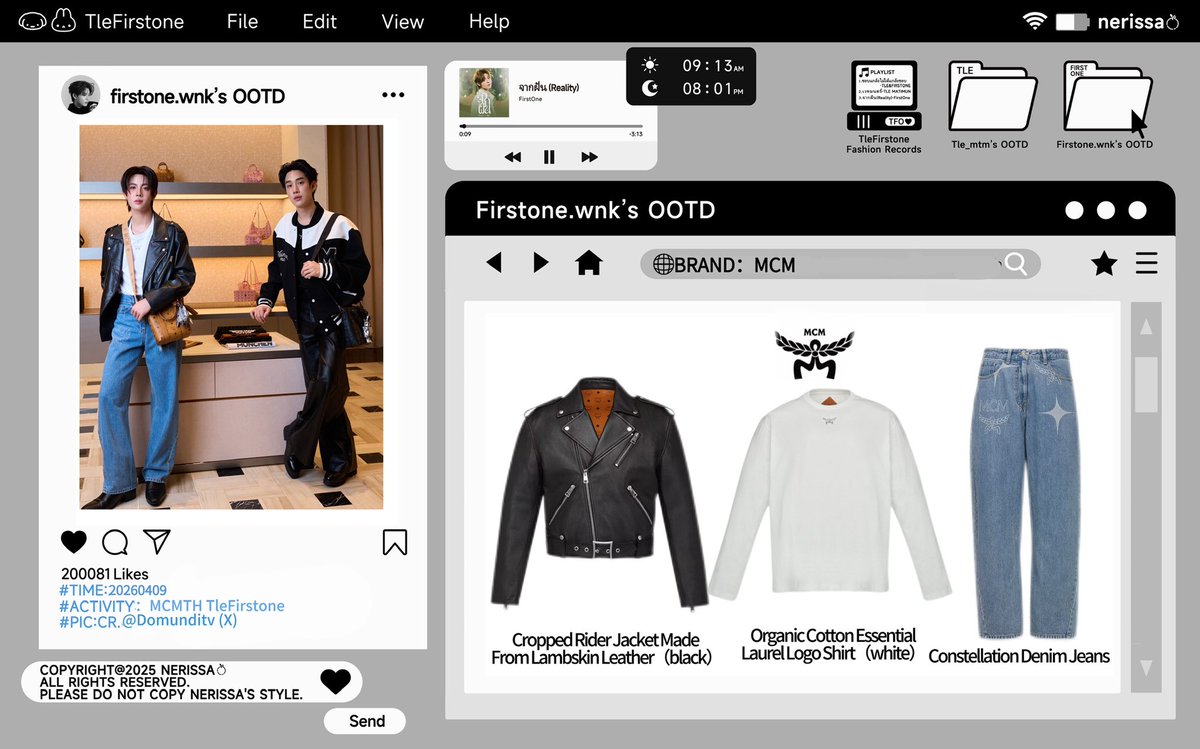
Task: Open the #TIME:20260409 hashtag
Action: pos(113,590)
